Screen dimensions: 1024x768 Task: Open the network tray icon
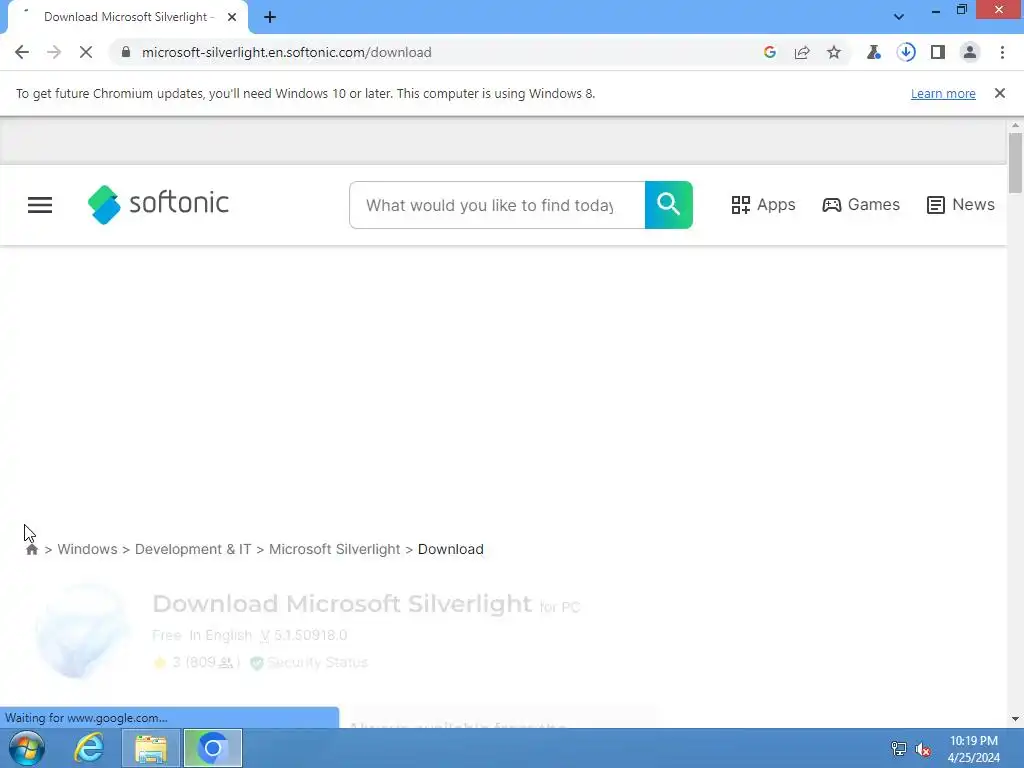[x=899, y=749]
